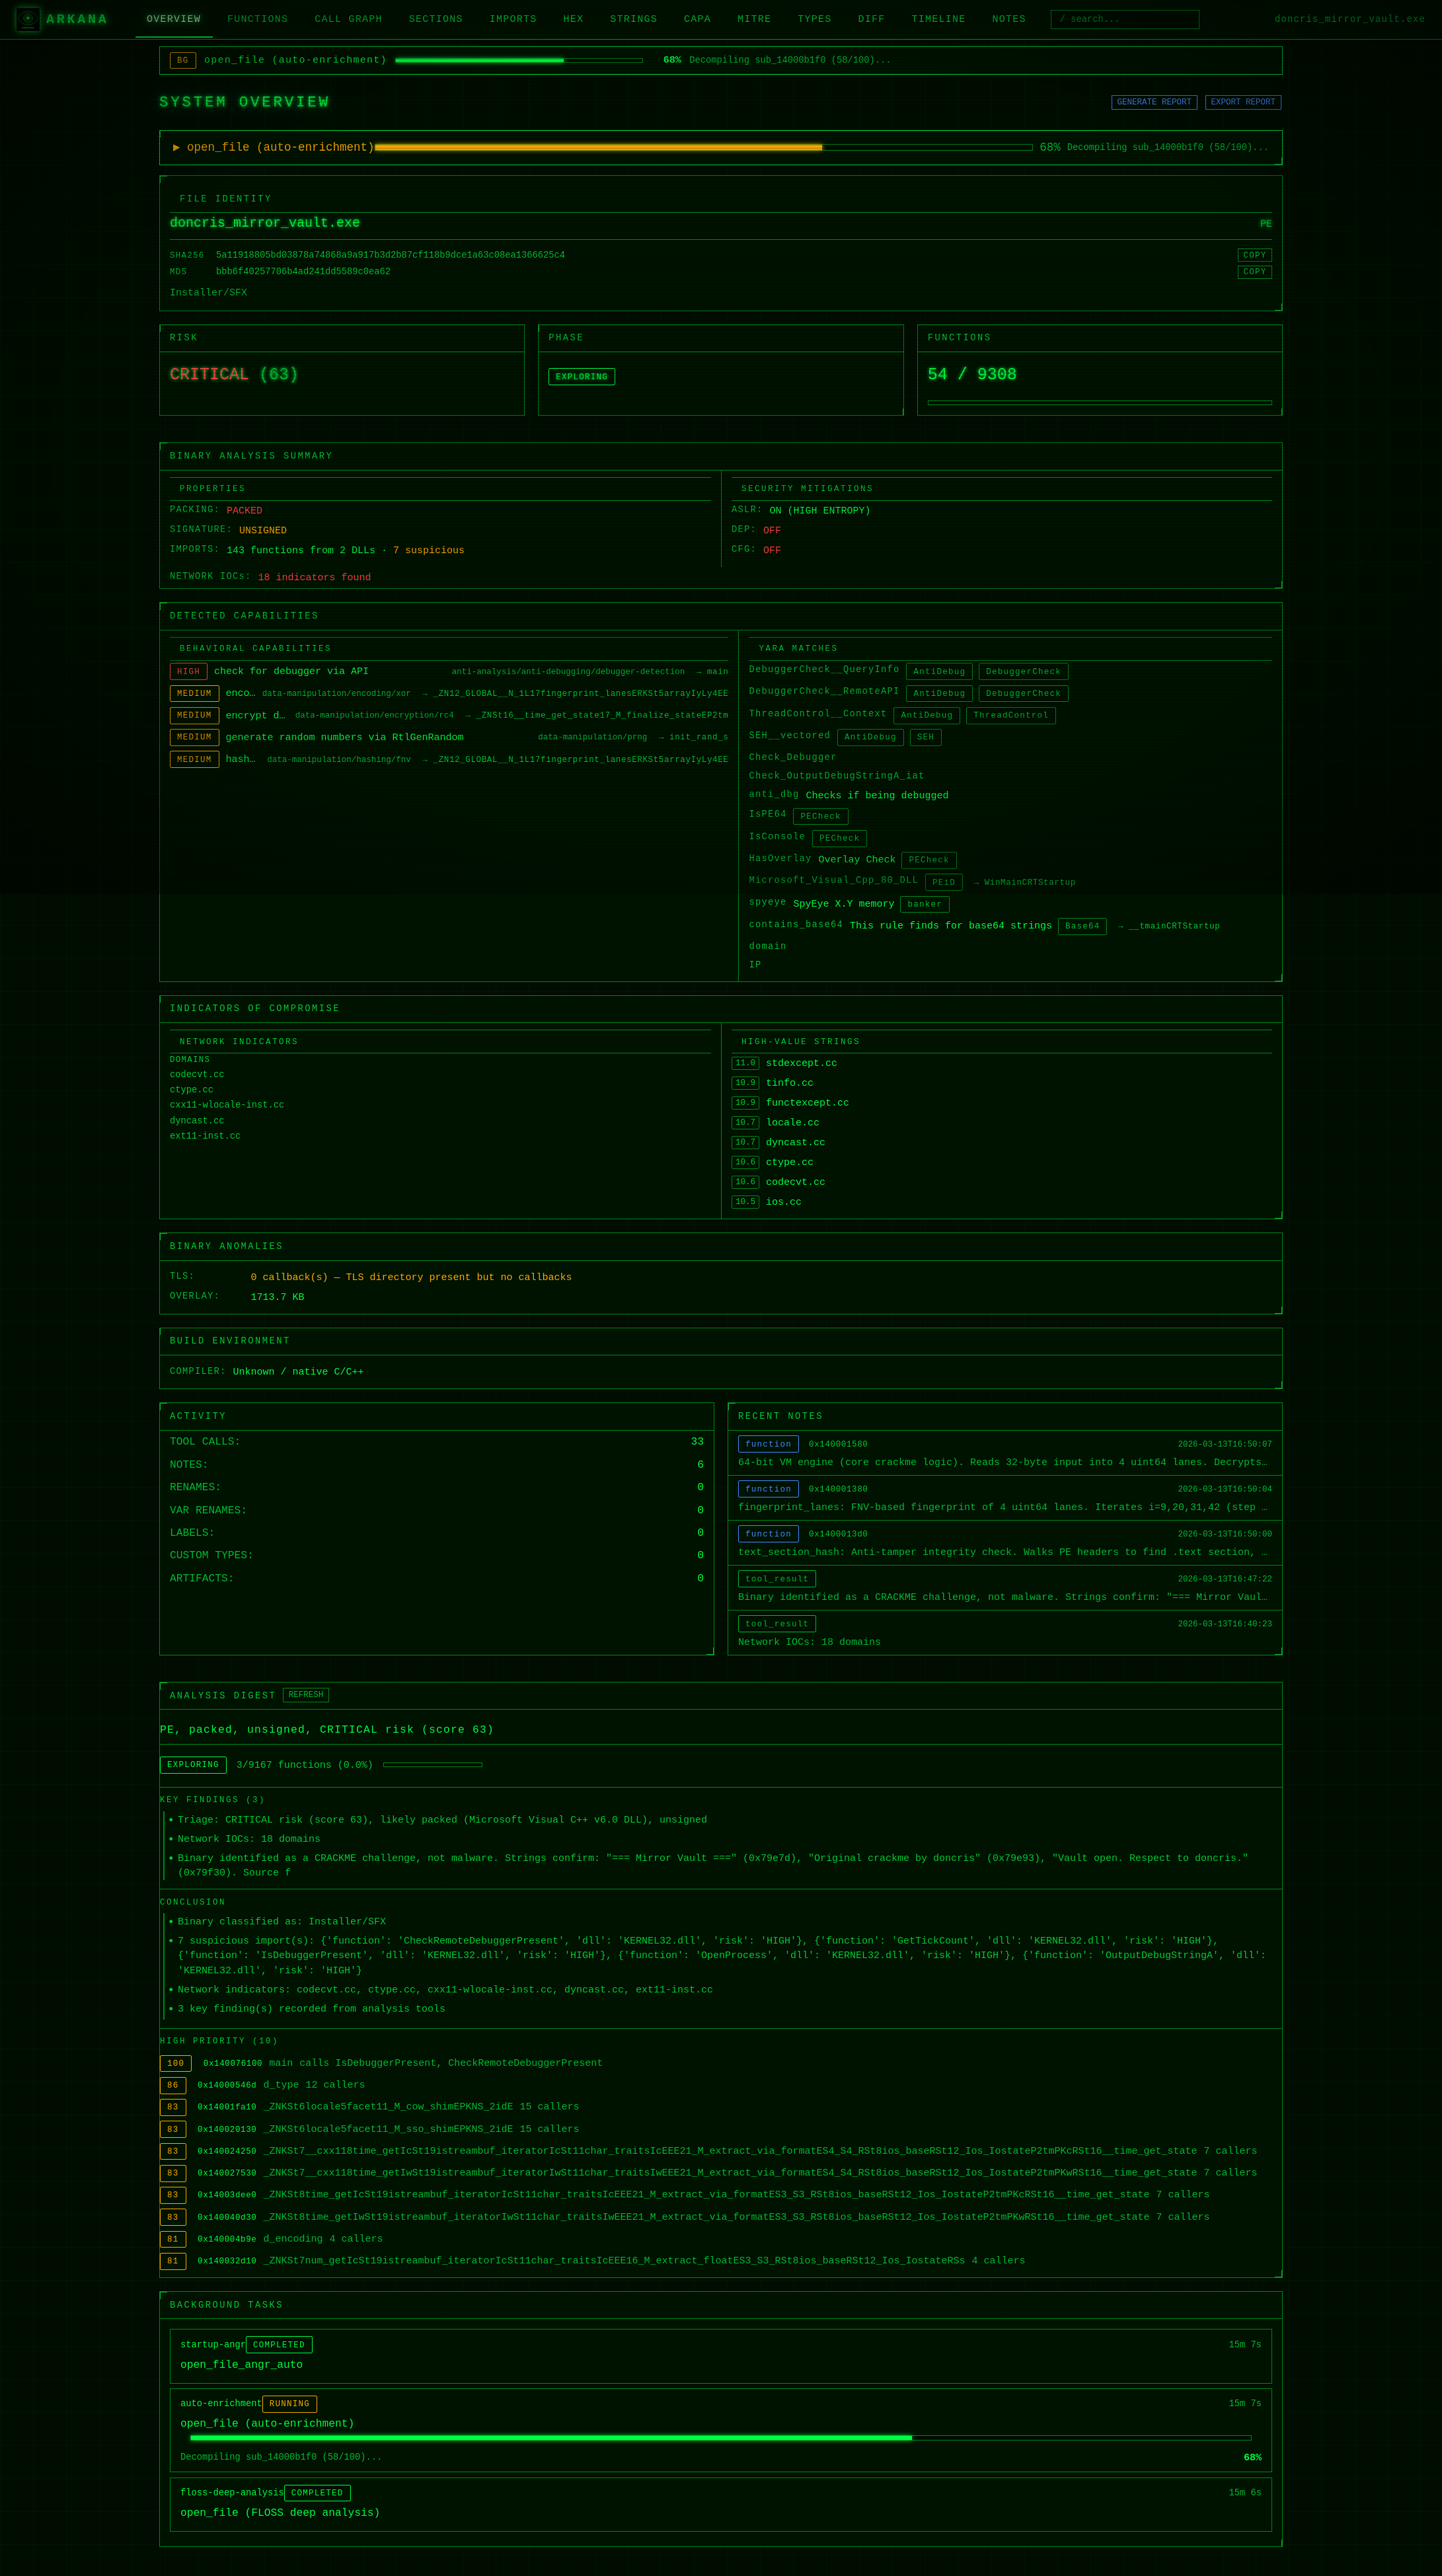Viewport: 1442px width, 2576px height.
Task: Click the BG background task badge
Action: click(x=182, y=60)
